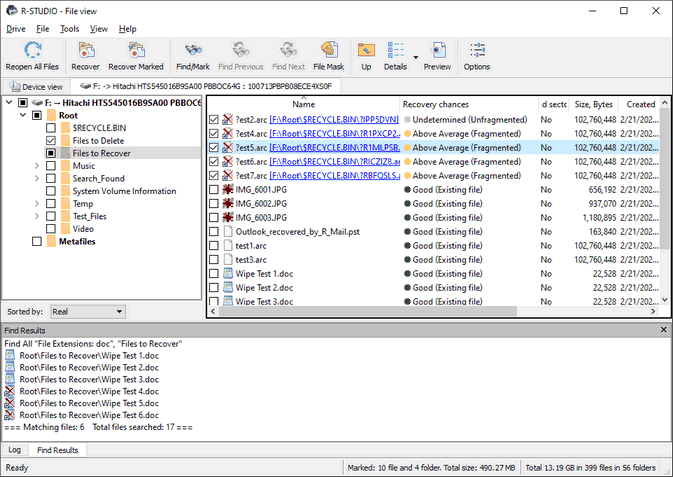
Task: Open the Help menu
Action: click(x=127, y=29)
